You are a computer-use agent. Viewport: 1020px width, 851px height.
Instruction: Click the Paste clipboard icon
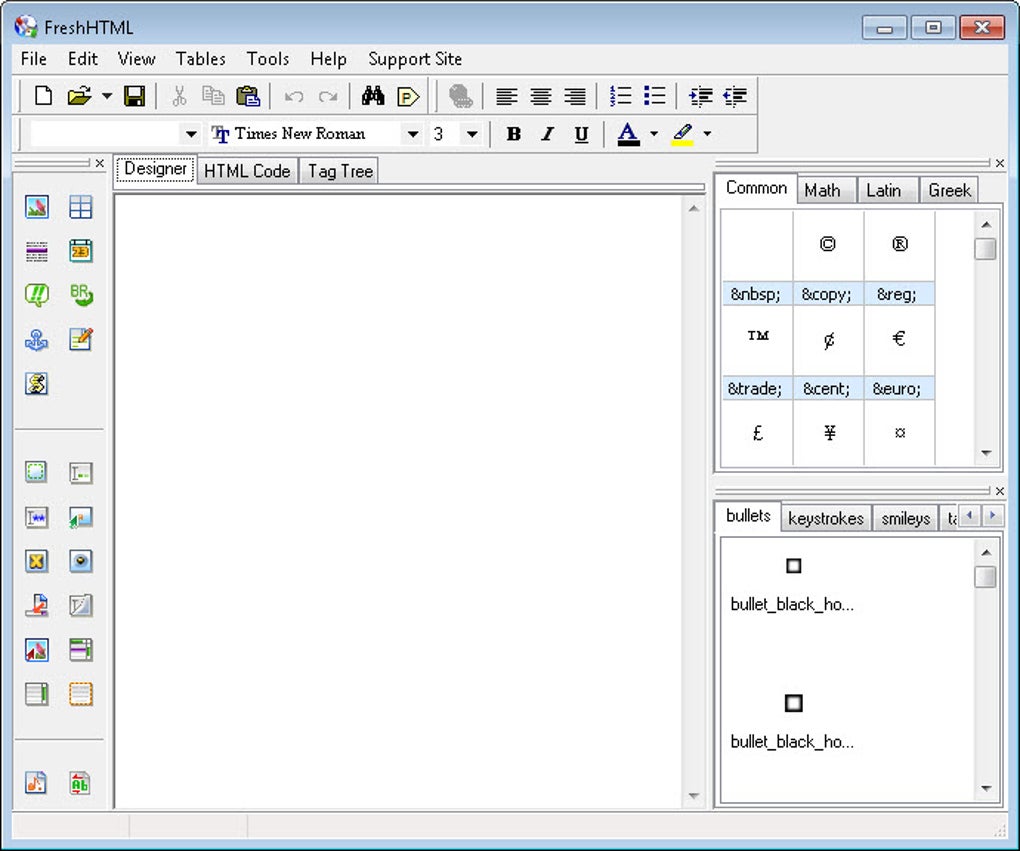click(248, 96)
